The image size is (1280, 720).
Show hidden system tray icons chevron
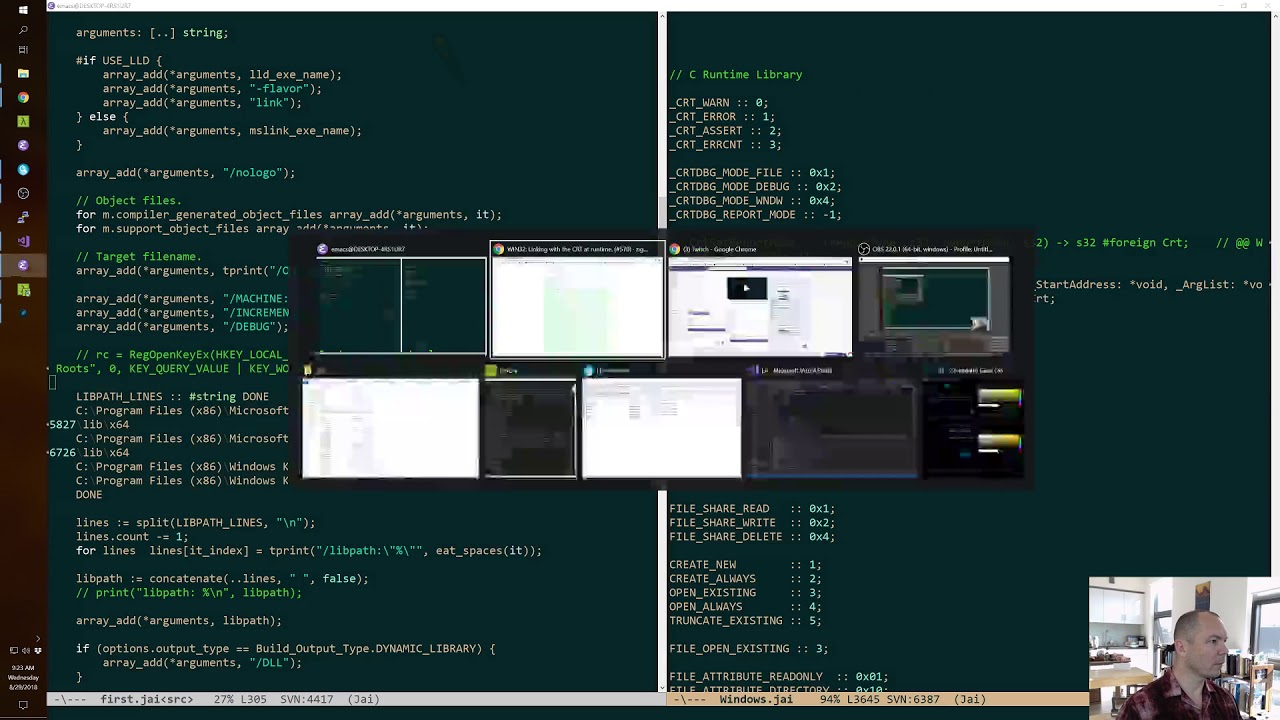coord(38,637)
